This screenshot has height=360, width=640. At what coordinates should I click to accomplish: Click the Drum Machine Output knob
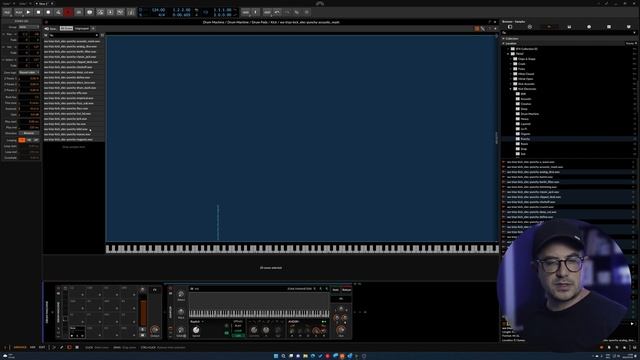pyautogui.click(x=154, y=329)
